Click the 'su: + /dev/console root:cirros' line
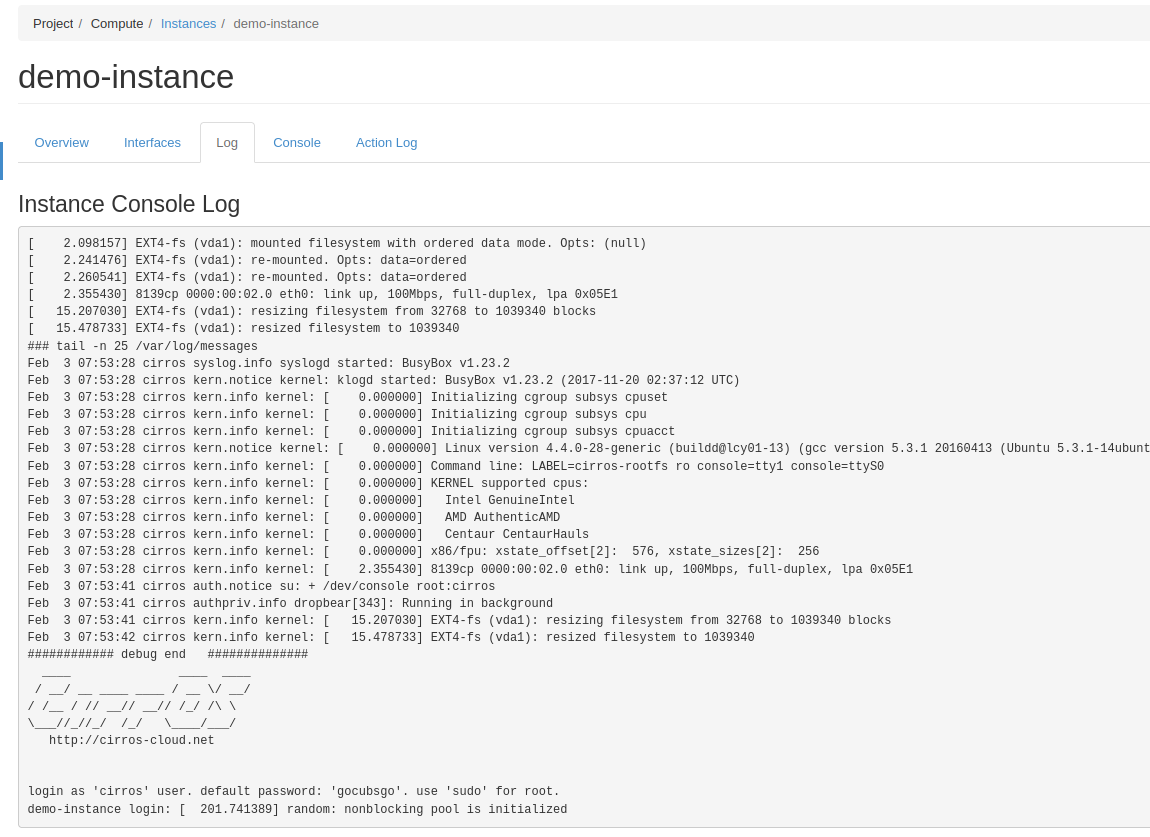The image size is (1150, 837). click(261, 586)
